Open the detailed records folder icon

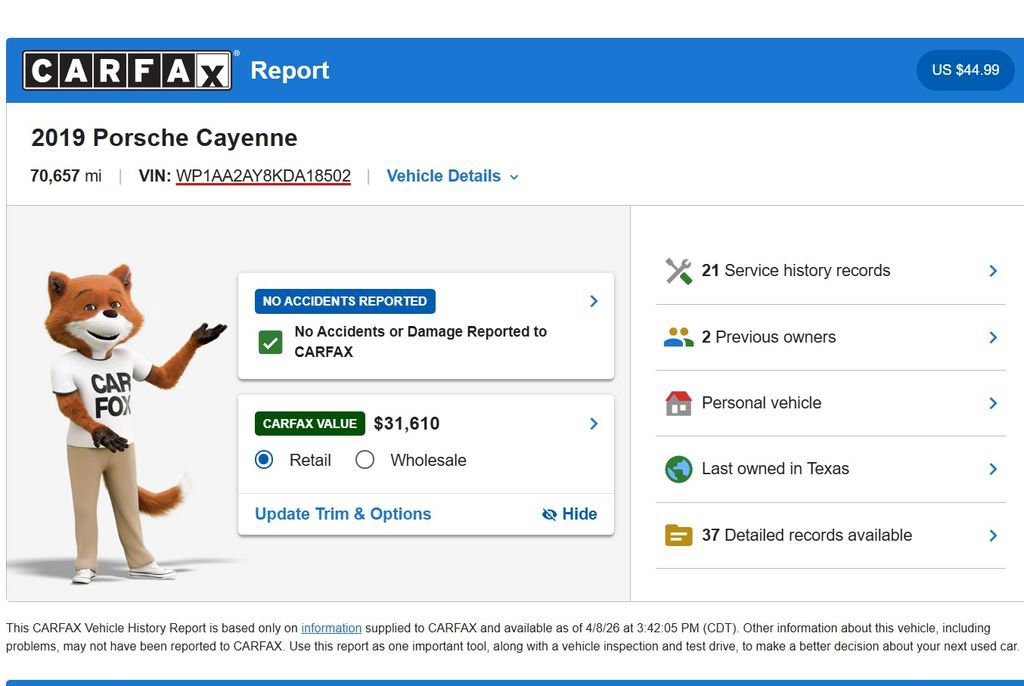pyautogui.click(x=678, y=535)
